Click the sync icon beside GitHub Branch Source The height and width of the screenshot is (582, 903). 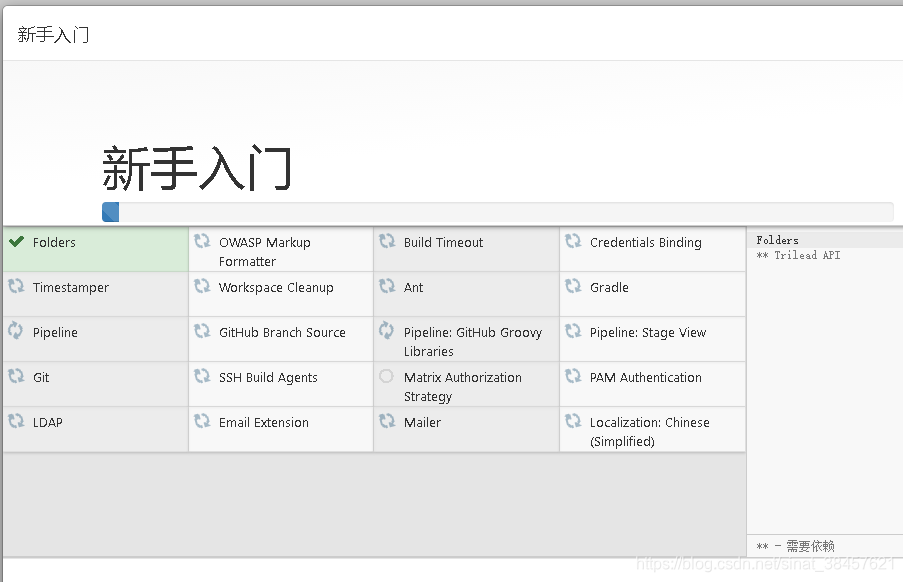202,330
